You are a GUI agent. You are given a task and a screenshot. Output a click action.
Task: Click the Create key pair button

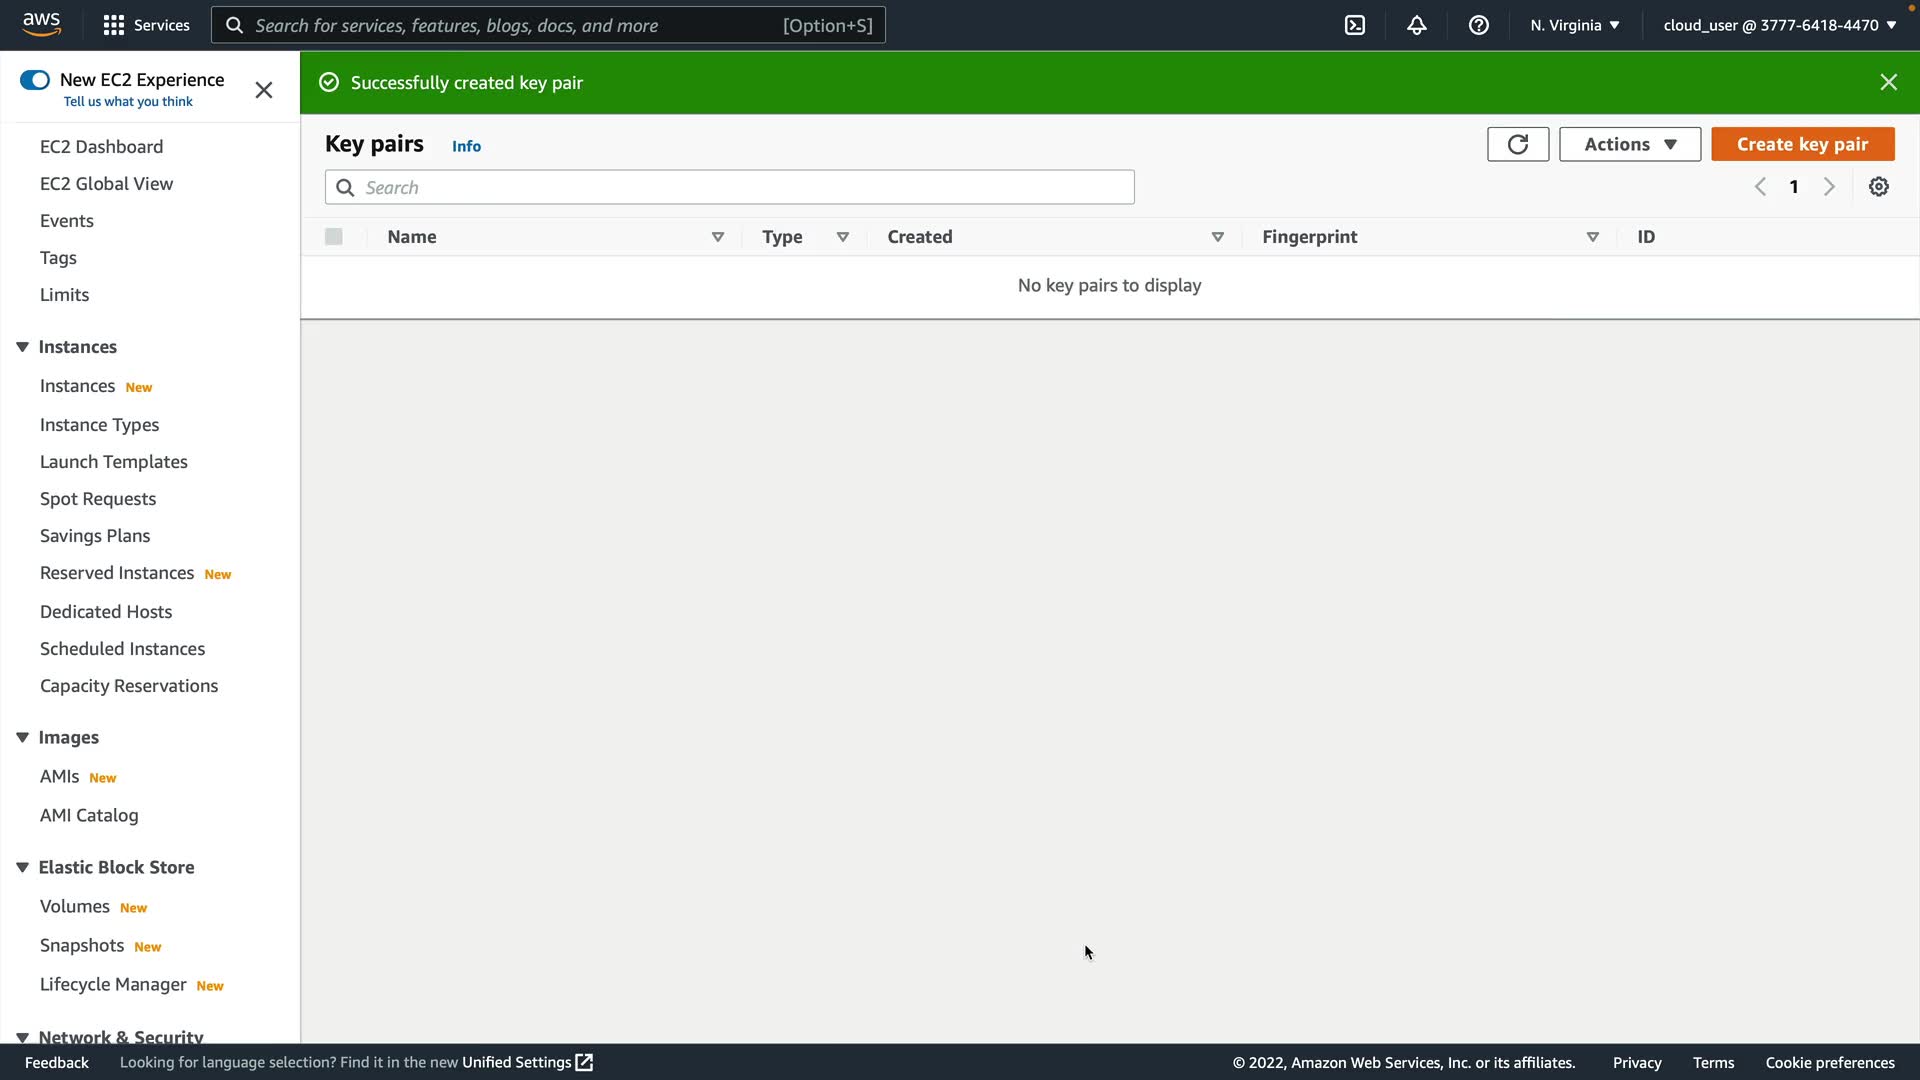point(1802,144)
